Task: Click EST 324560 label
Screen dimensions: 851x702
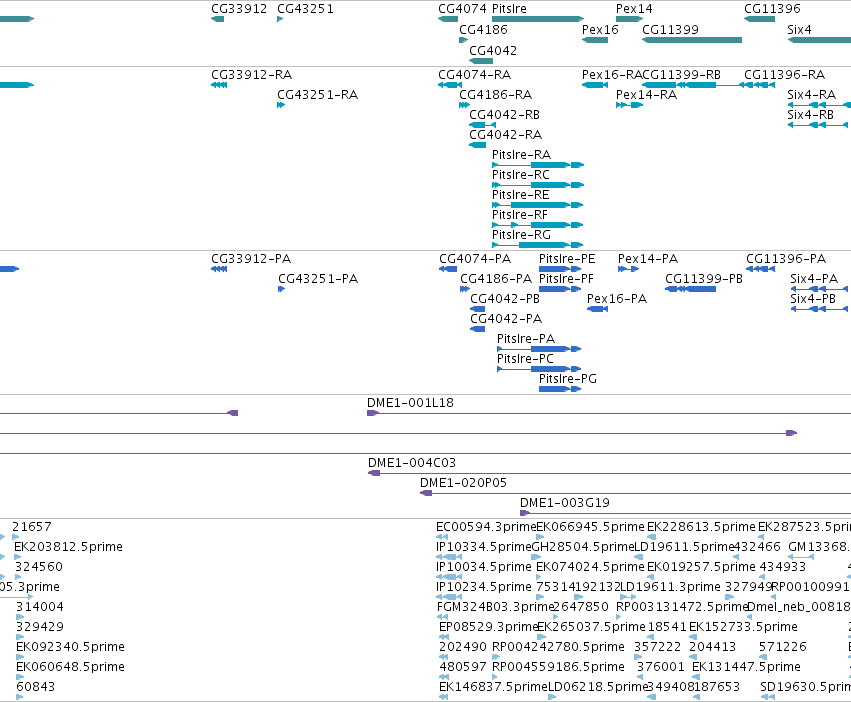Action: click(39, 567)
